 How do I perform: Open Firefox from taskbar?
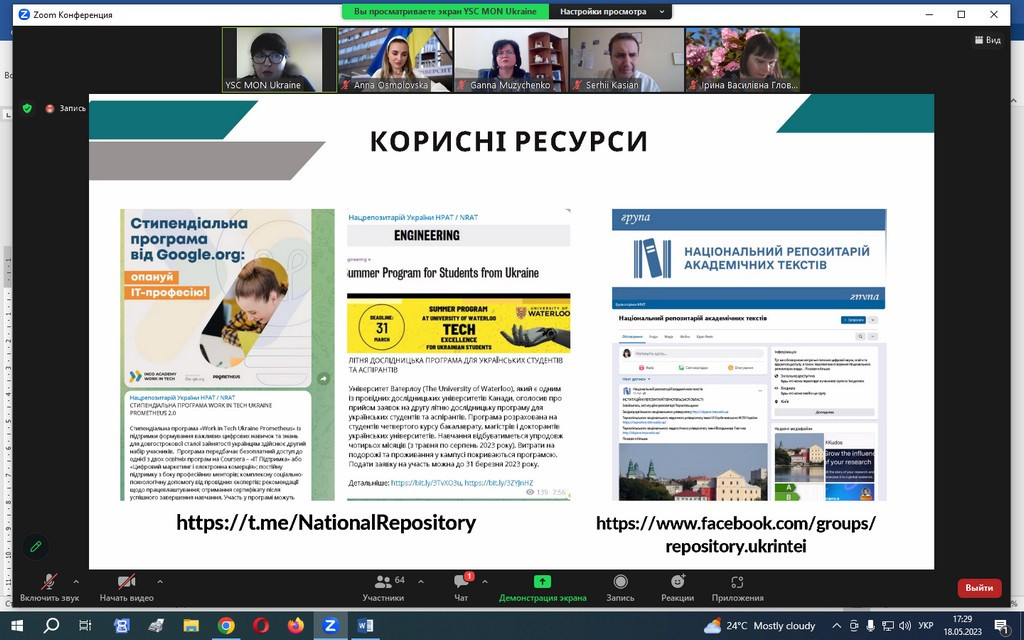[x=295, y=626]
